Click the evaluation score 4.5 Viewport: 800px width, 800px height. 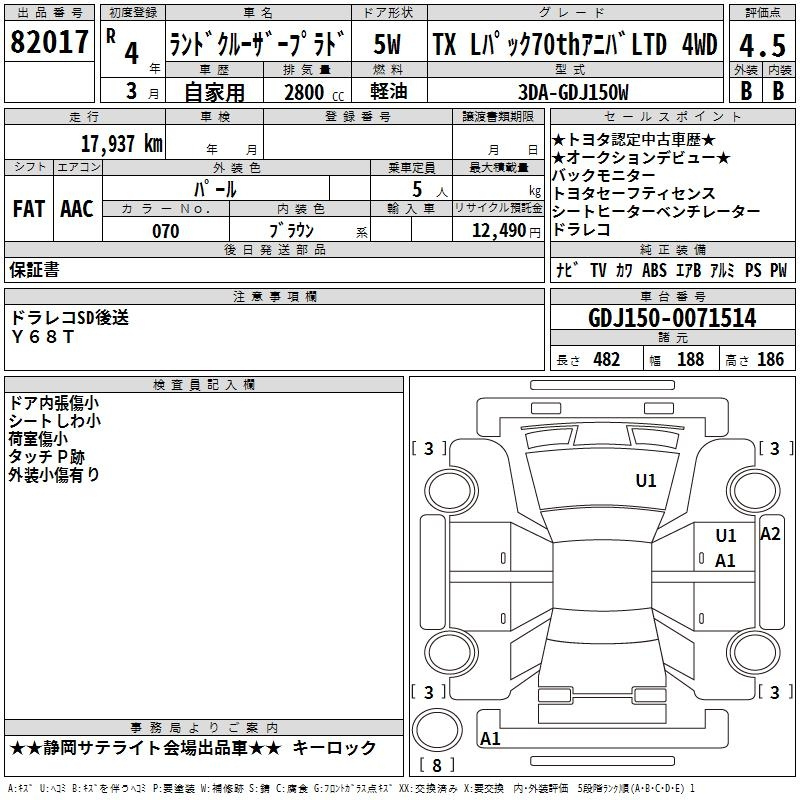762,45
